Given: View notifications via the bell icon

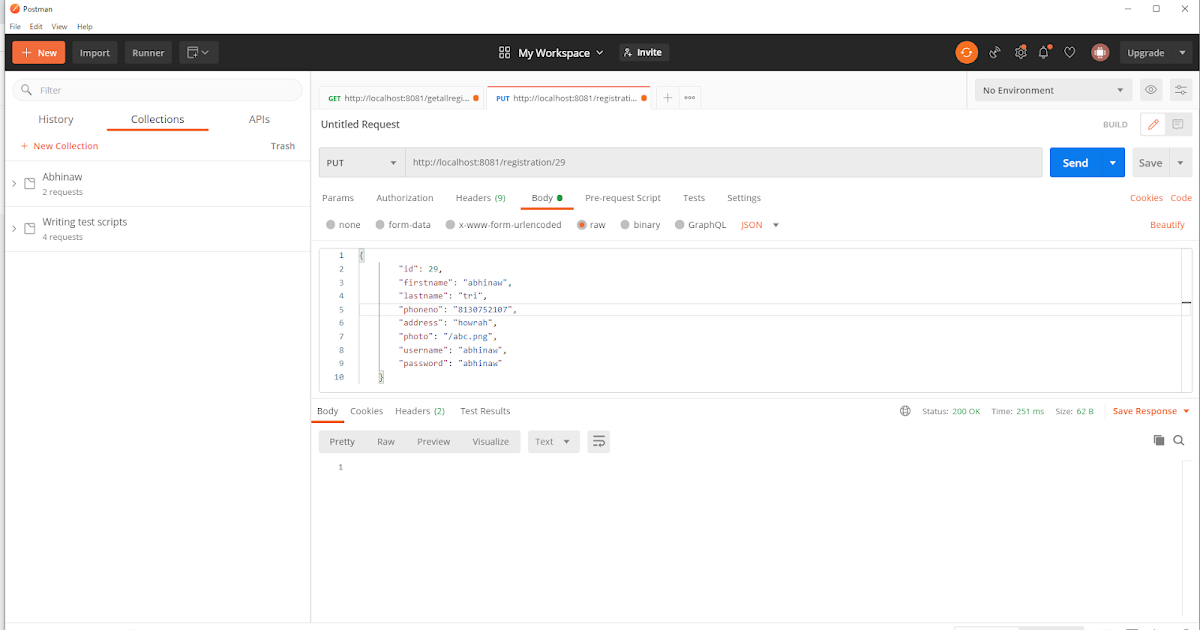Looking at the screenshot, I should (1043, 52).
